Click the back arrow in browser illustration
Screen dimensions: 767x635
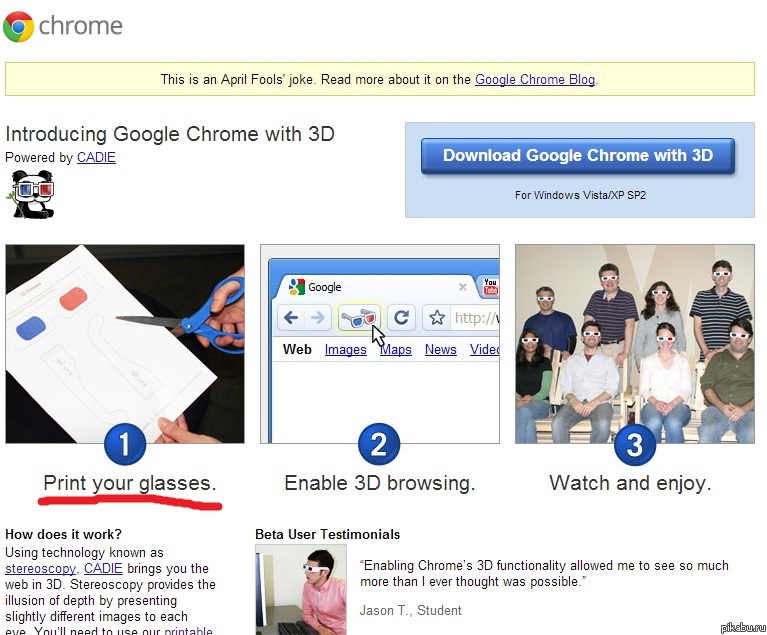click(291, 318)
